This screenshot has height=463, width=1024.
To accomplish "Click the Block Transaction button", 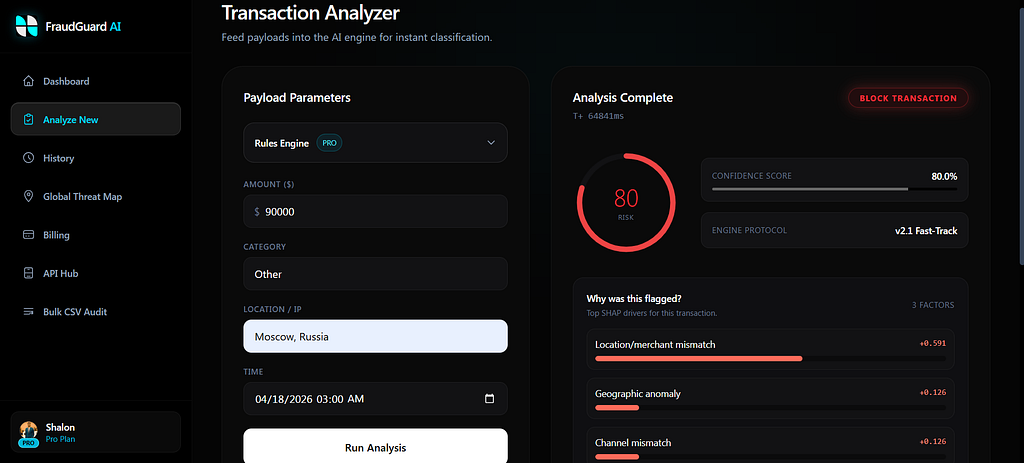I will 908,98.
